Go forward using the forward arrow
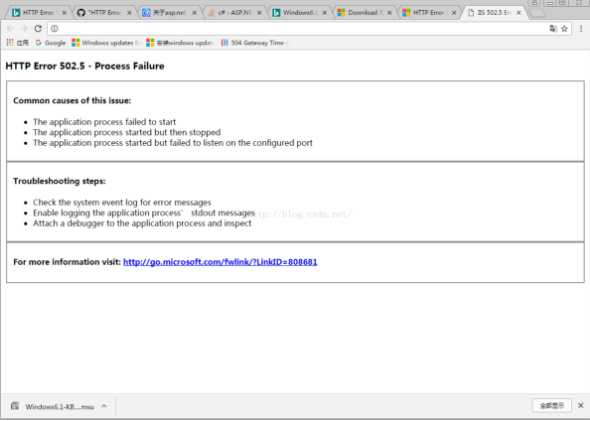 pyautogui.click(x=24, y=29)
